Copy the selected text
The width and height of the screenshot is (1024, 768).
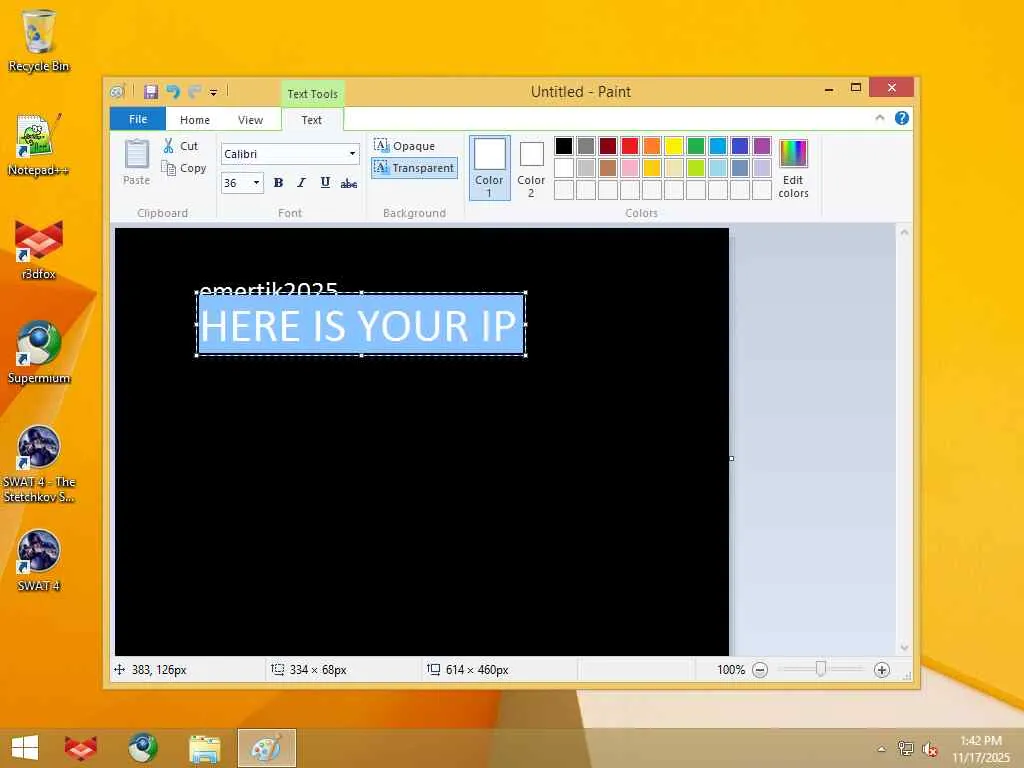pos(184,168)
